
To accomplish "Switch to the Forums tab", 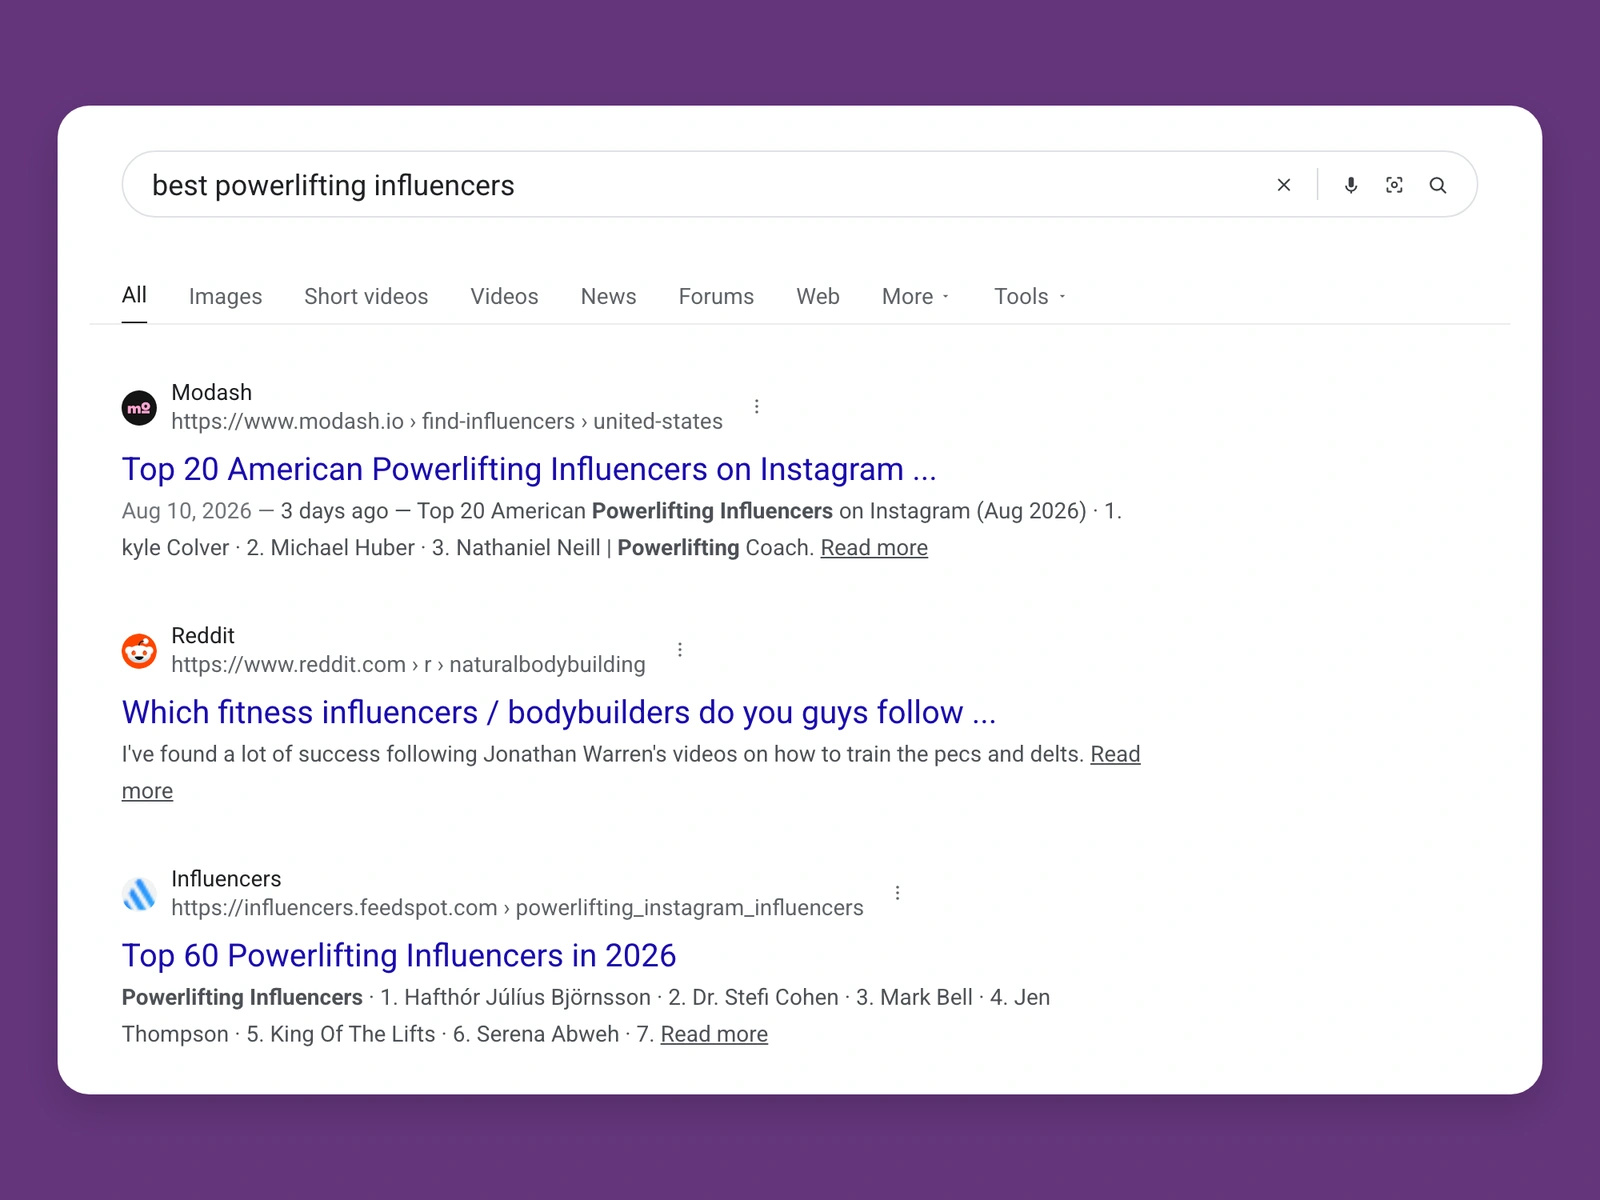I will click(x=716, y=297).
